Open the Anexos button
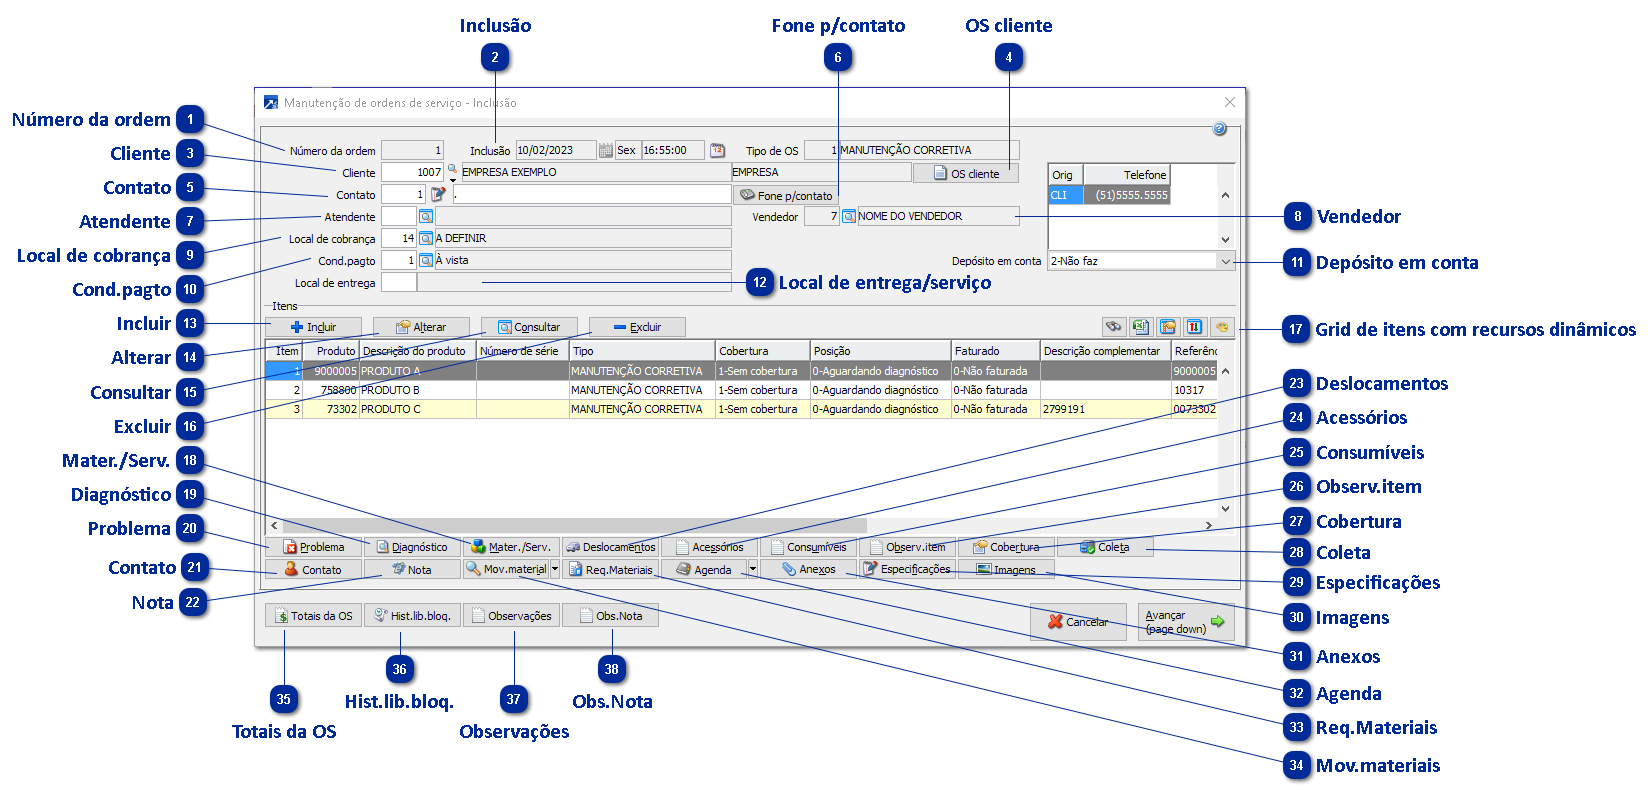1652x794 pixels. click(808, 569)
